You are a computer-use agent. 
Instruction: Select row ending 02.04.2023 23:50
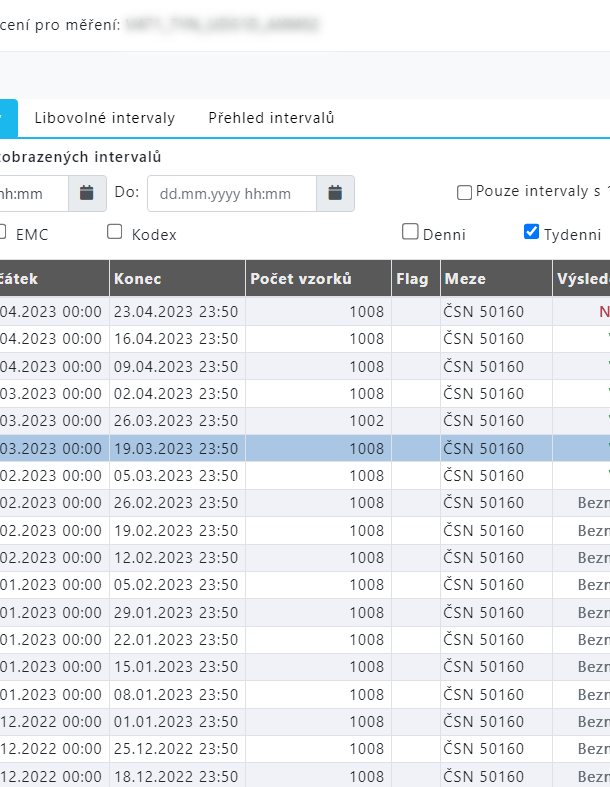[305, 394]
